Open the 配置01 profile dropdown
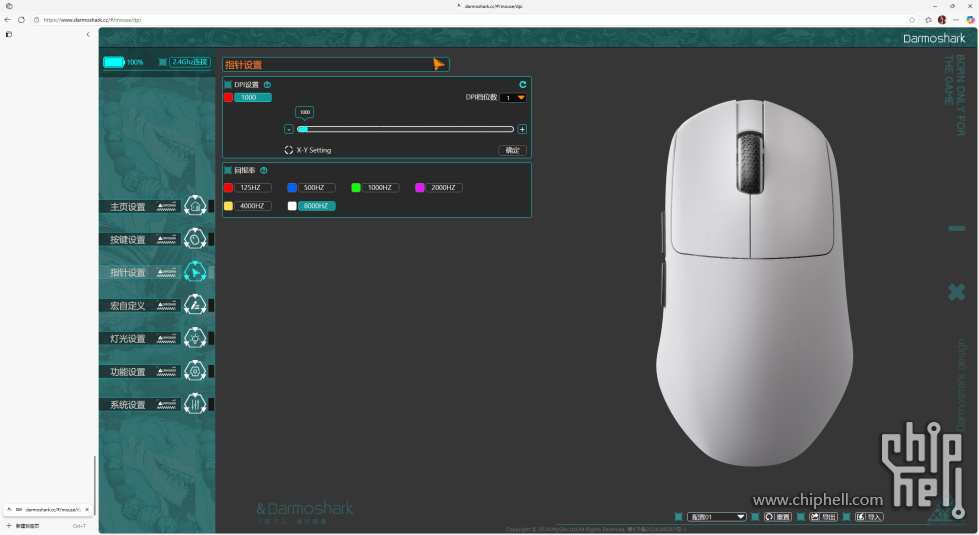The width and height of the screenshot is (979, 535). point(717,517)
